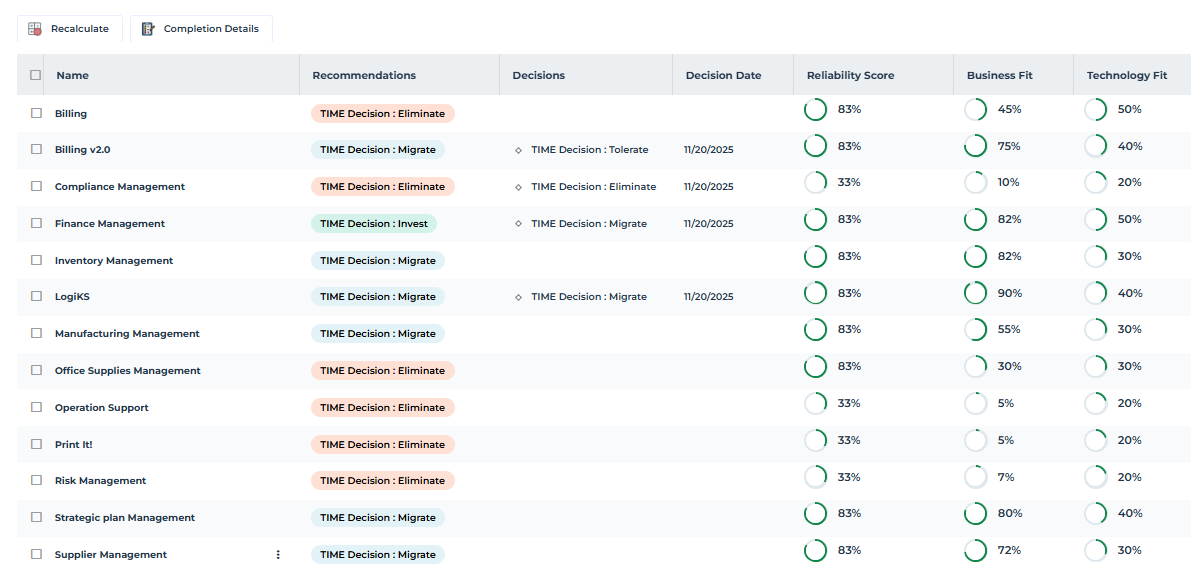Click Billing reliability score circle gauge
Viewport: 1191px width, 572px height.
click(815, 110)
